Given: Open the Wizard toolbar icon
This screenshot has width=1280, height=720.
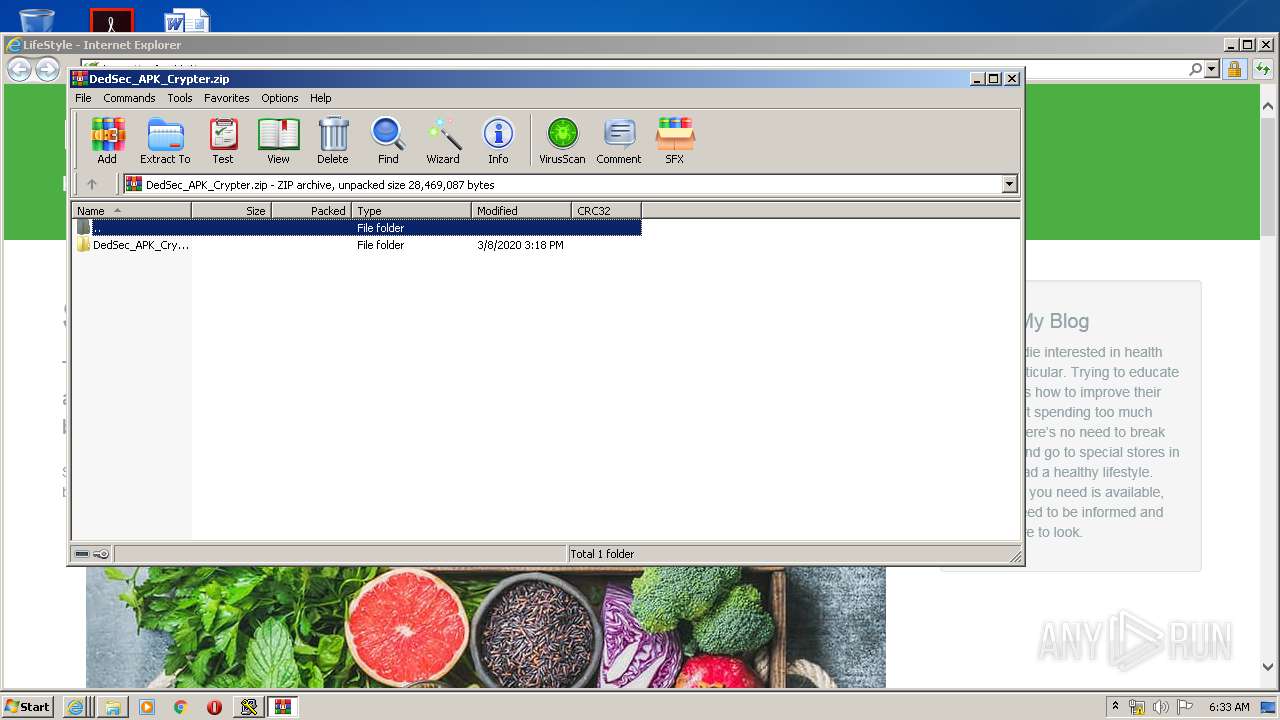Looking at the screenshot, I should click(443, 140).
